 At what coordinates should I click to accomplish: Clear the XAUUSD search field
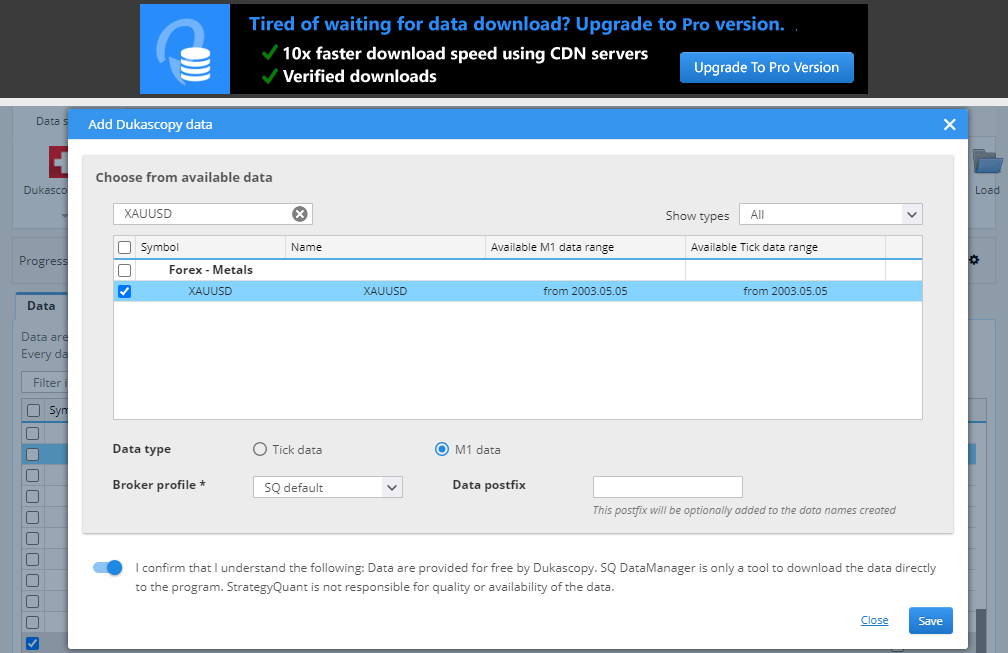(300, 214)
